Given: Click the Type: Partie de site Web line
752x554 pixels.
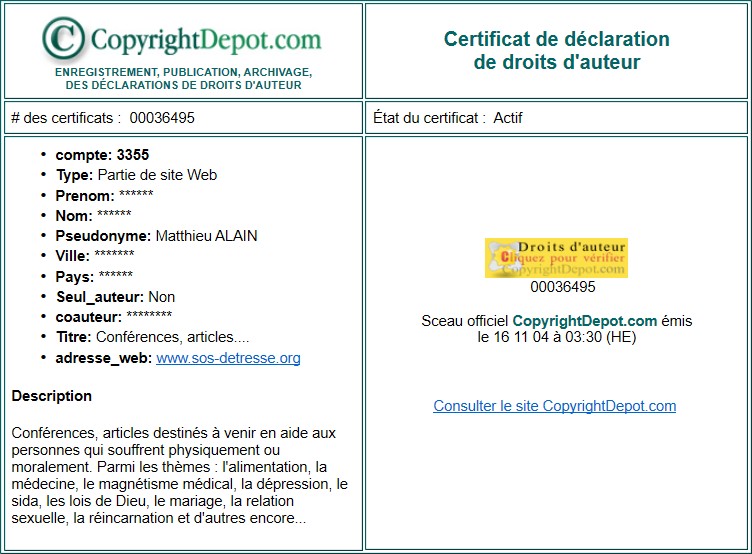Looking at the screenshot, I should click(137, 175).
